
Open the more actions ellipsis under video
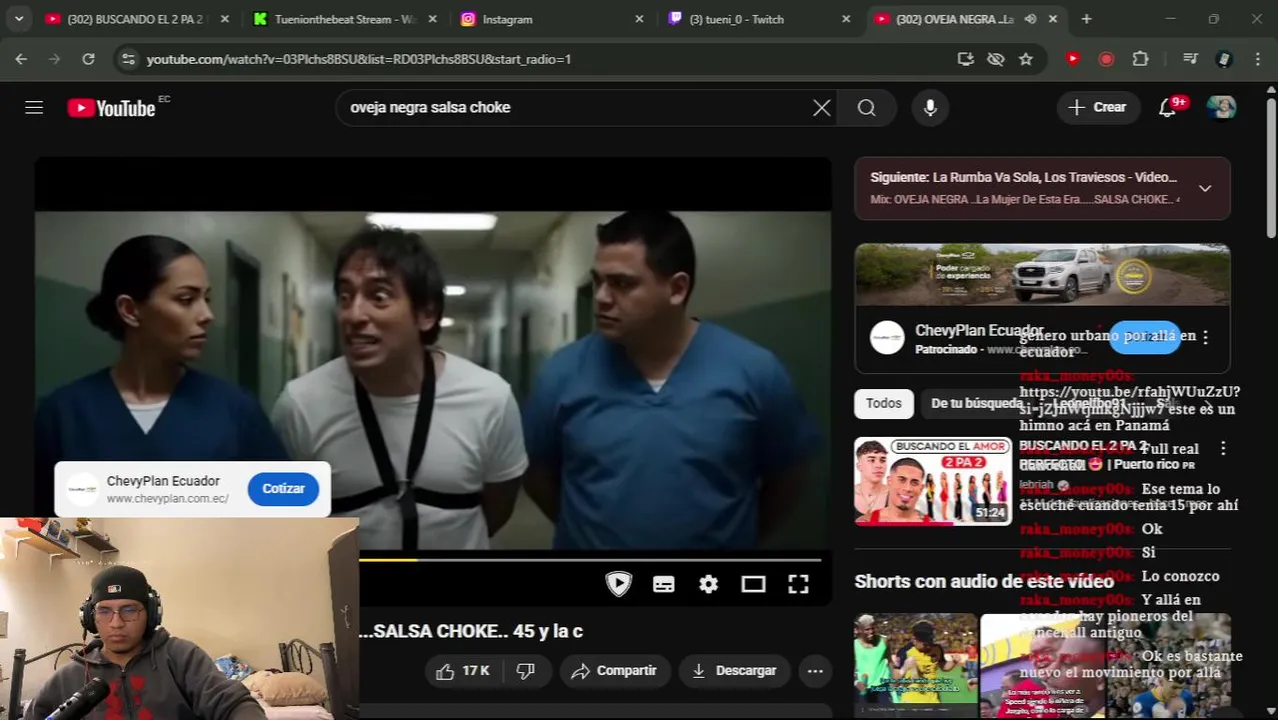click(815, 671)
